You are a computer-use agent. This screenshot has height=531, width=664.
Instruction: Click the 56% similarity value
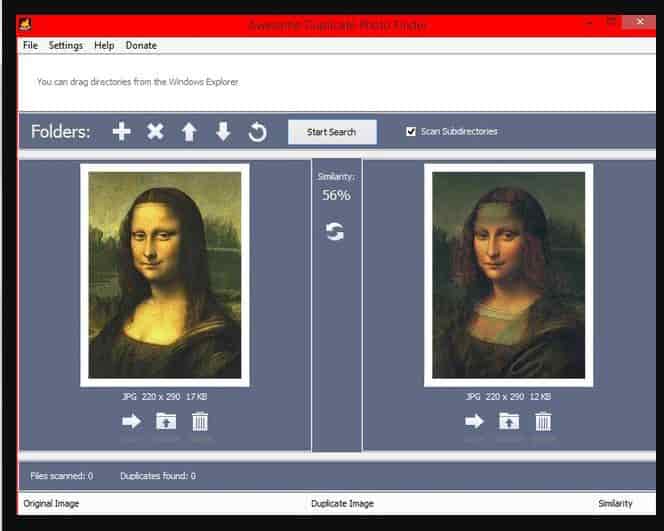point(336,195)
